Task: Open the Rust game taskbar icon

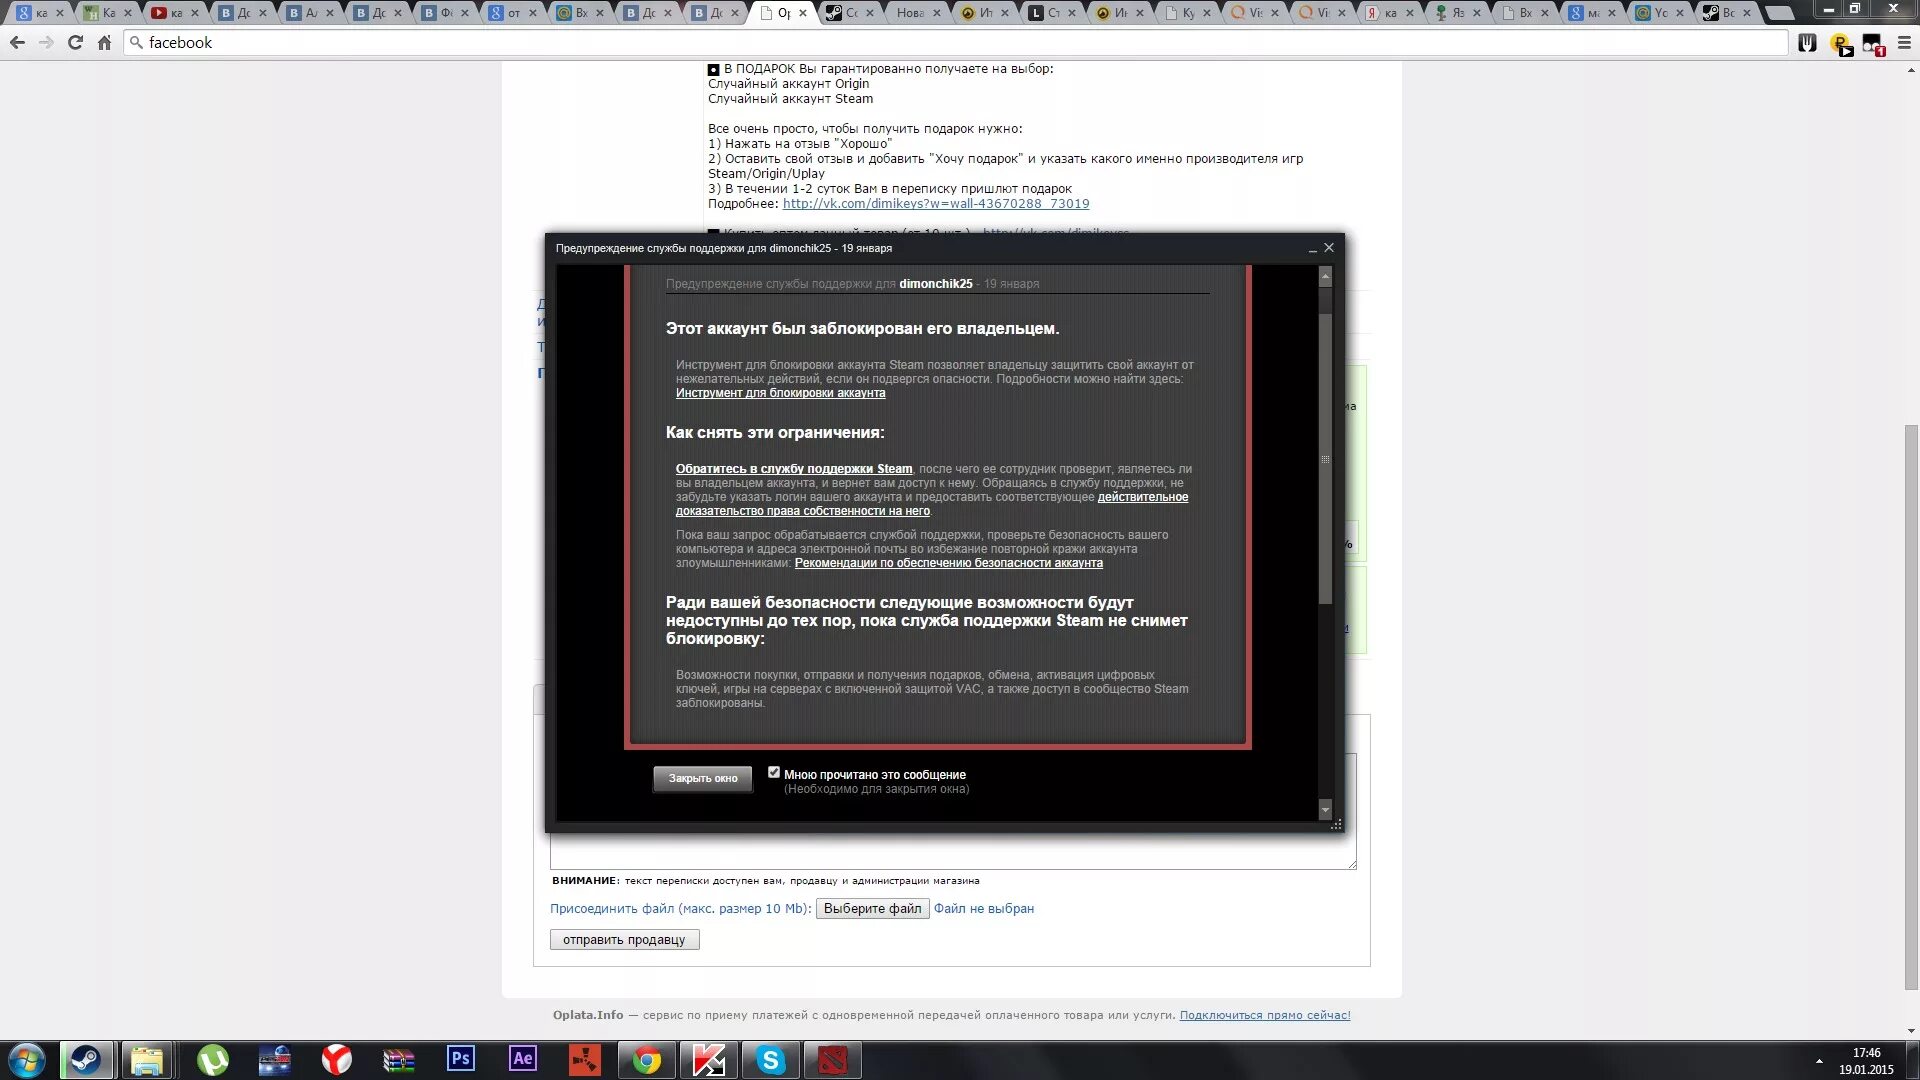Action: [585, 1060]
